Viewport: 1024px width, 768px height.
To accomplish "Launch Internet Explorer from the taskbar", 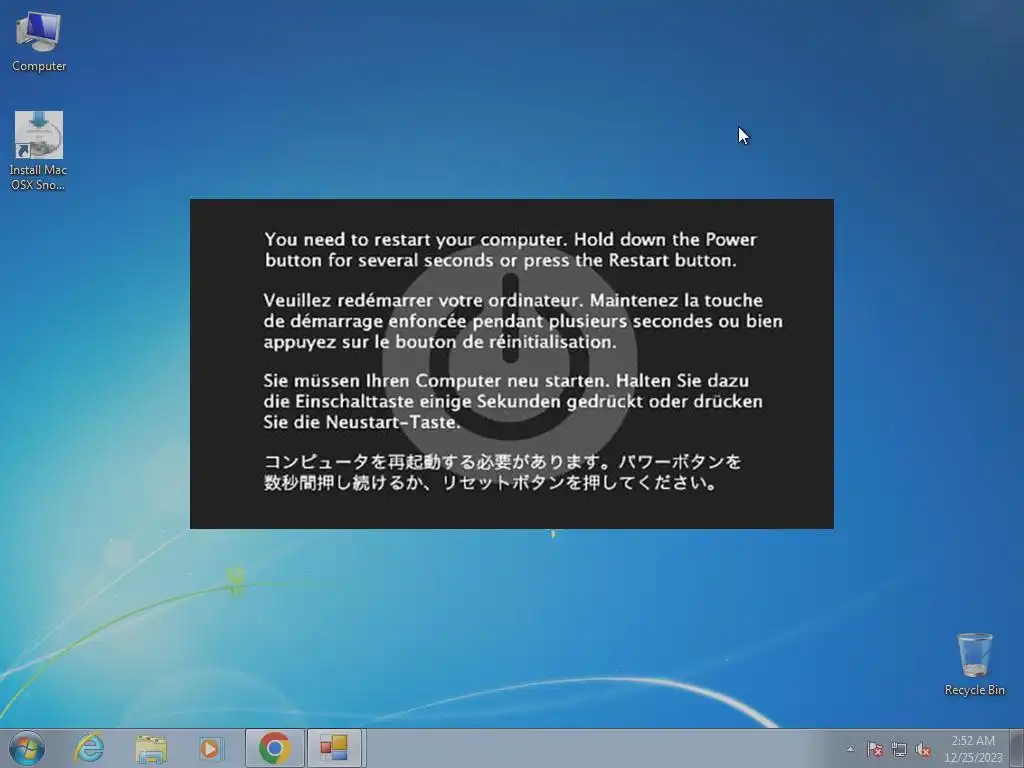I will tap(89, 748).
